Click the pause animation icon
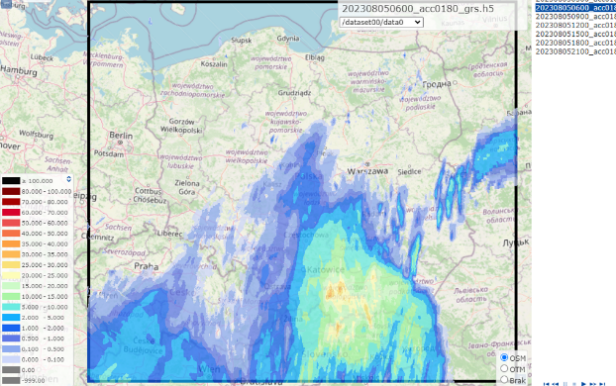This screenshot has width=616, height=386. click(x=565, y=384)
